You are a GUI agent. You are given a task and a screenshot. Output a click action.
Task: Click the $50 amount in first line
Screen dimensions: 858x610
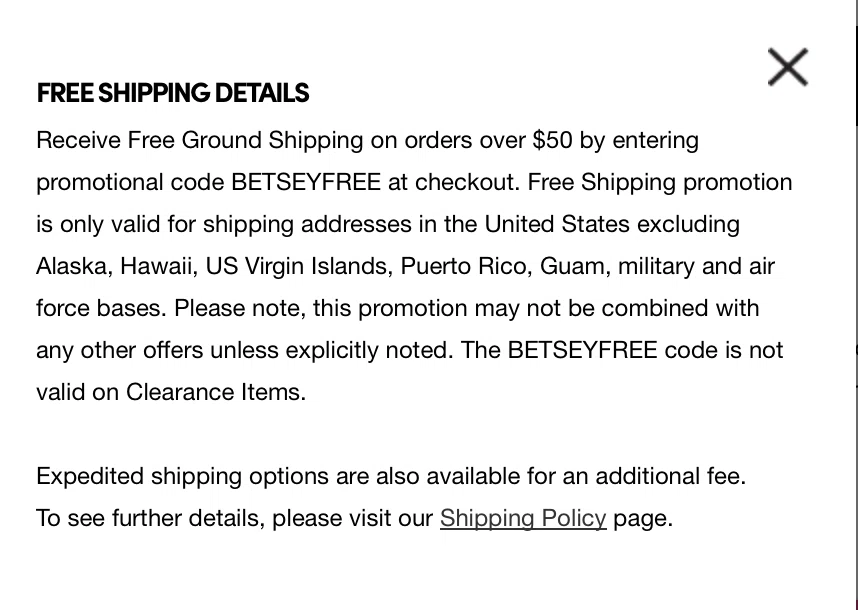click(x=552, y=140)
